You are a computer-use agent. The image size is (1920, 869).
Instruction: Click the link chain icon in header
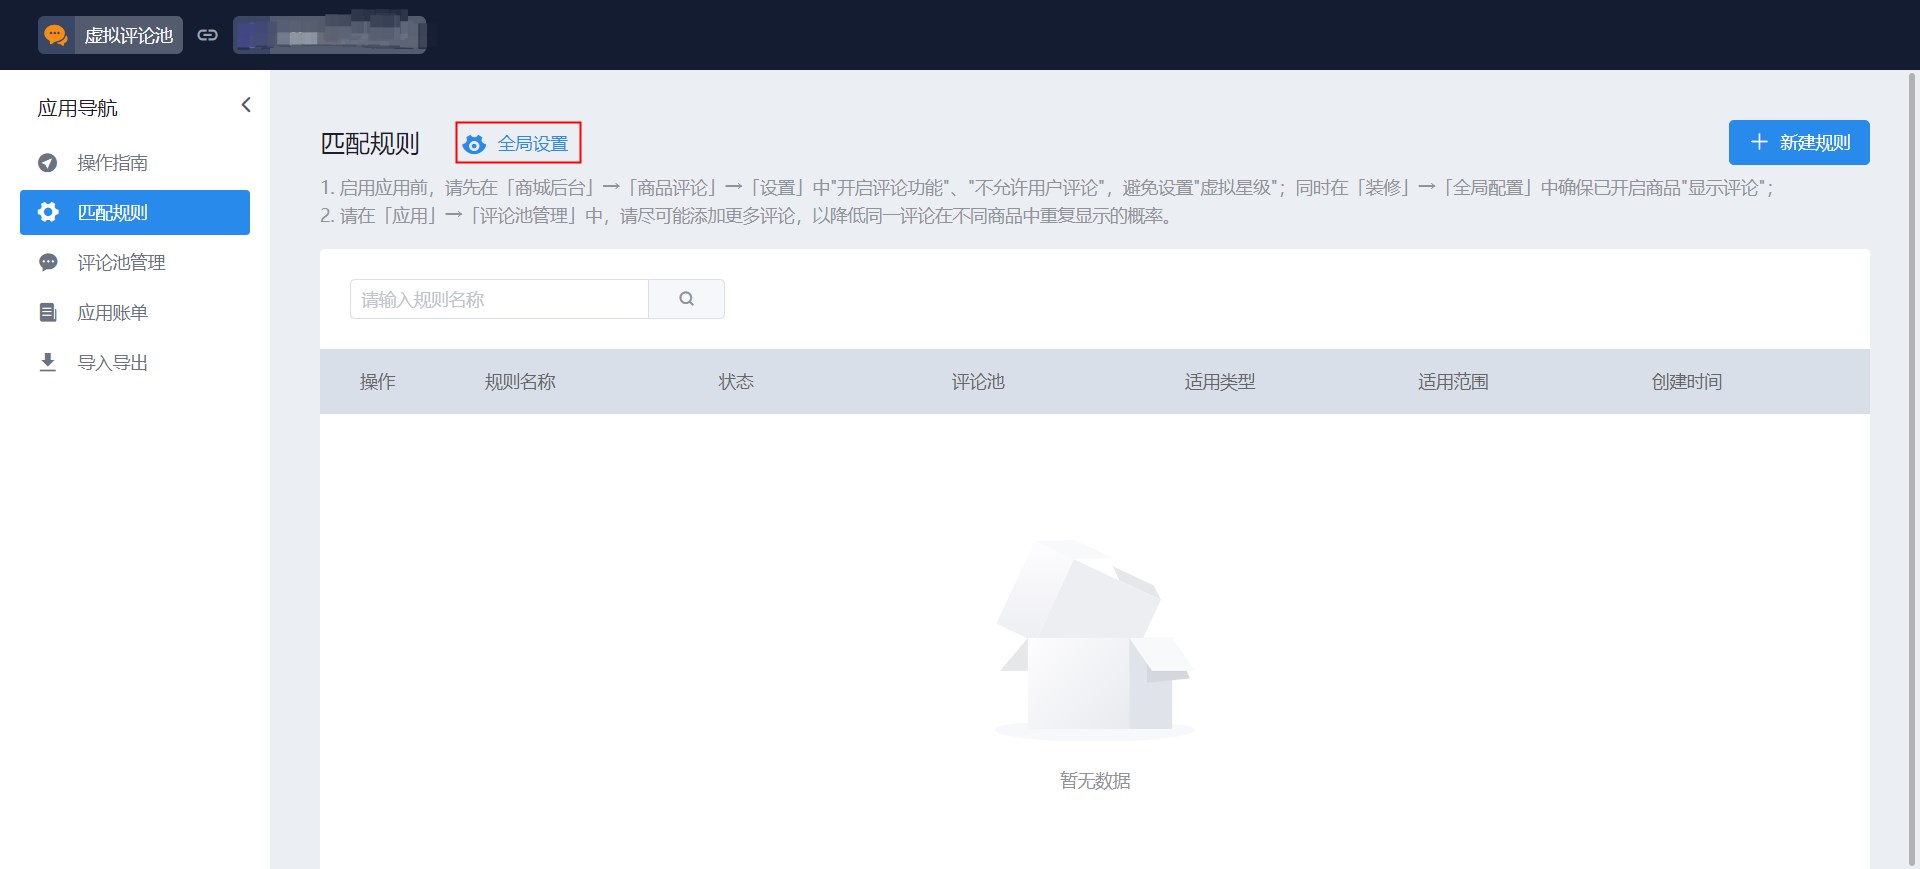tap(208, 35)
